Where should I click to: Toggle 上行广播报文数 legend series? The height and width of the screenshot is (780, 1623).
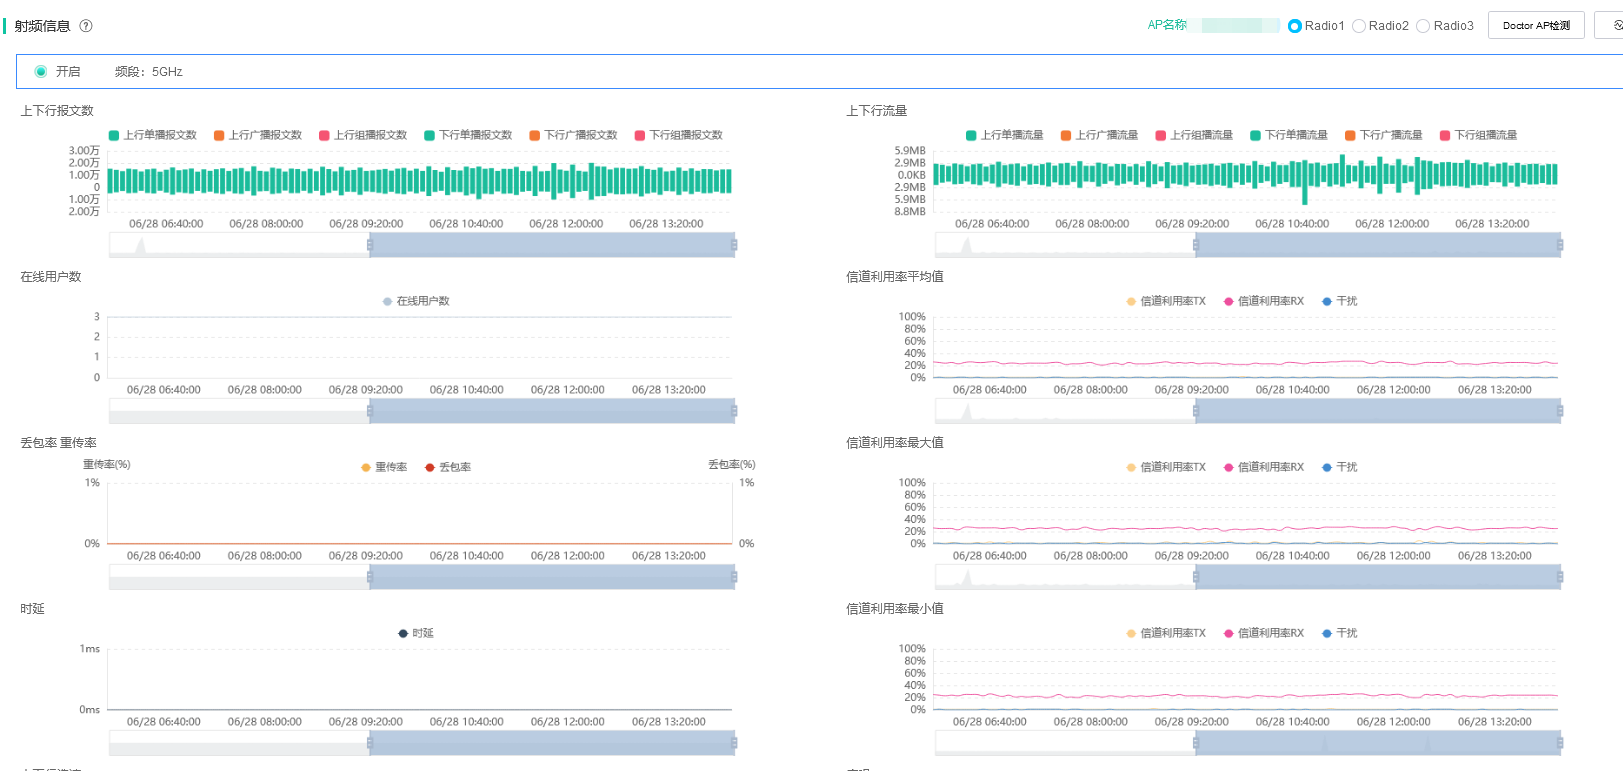click(x=258, y=135)
